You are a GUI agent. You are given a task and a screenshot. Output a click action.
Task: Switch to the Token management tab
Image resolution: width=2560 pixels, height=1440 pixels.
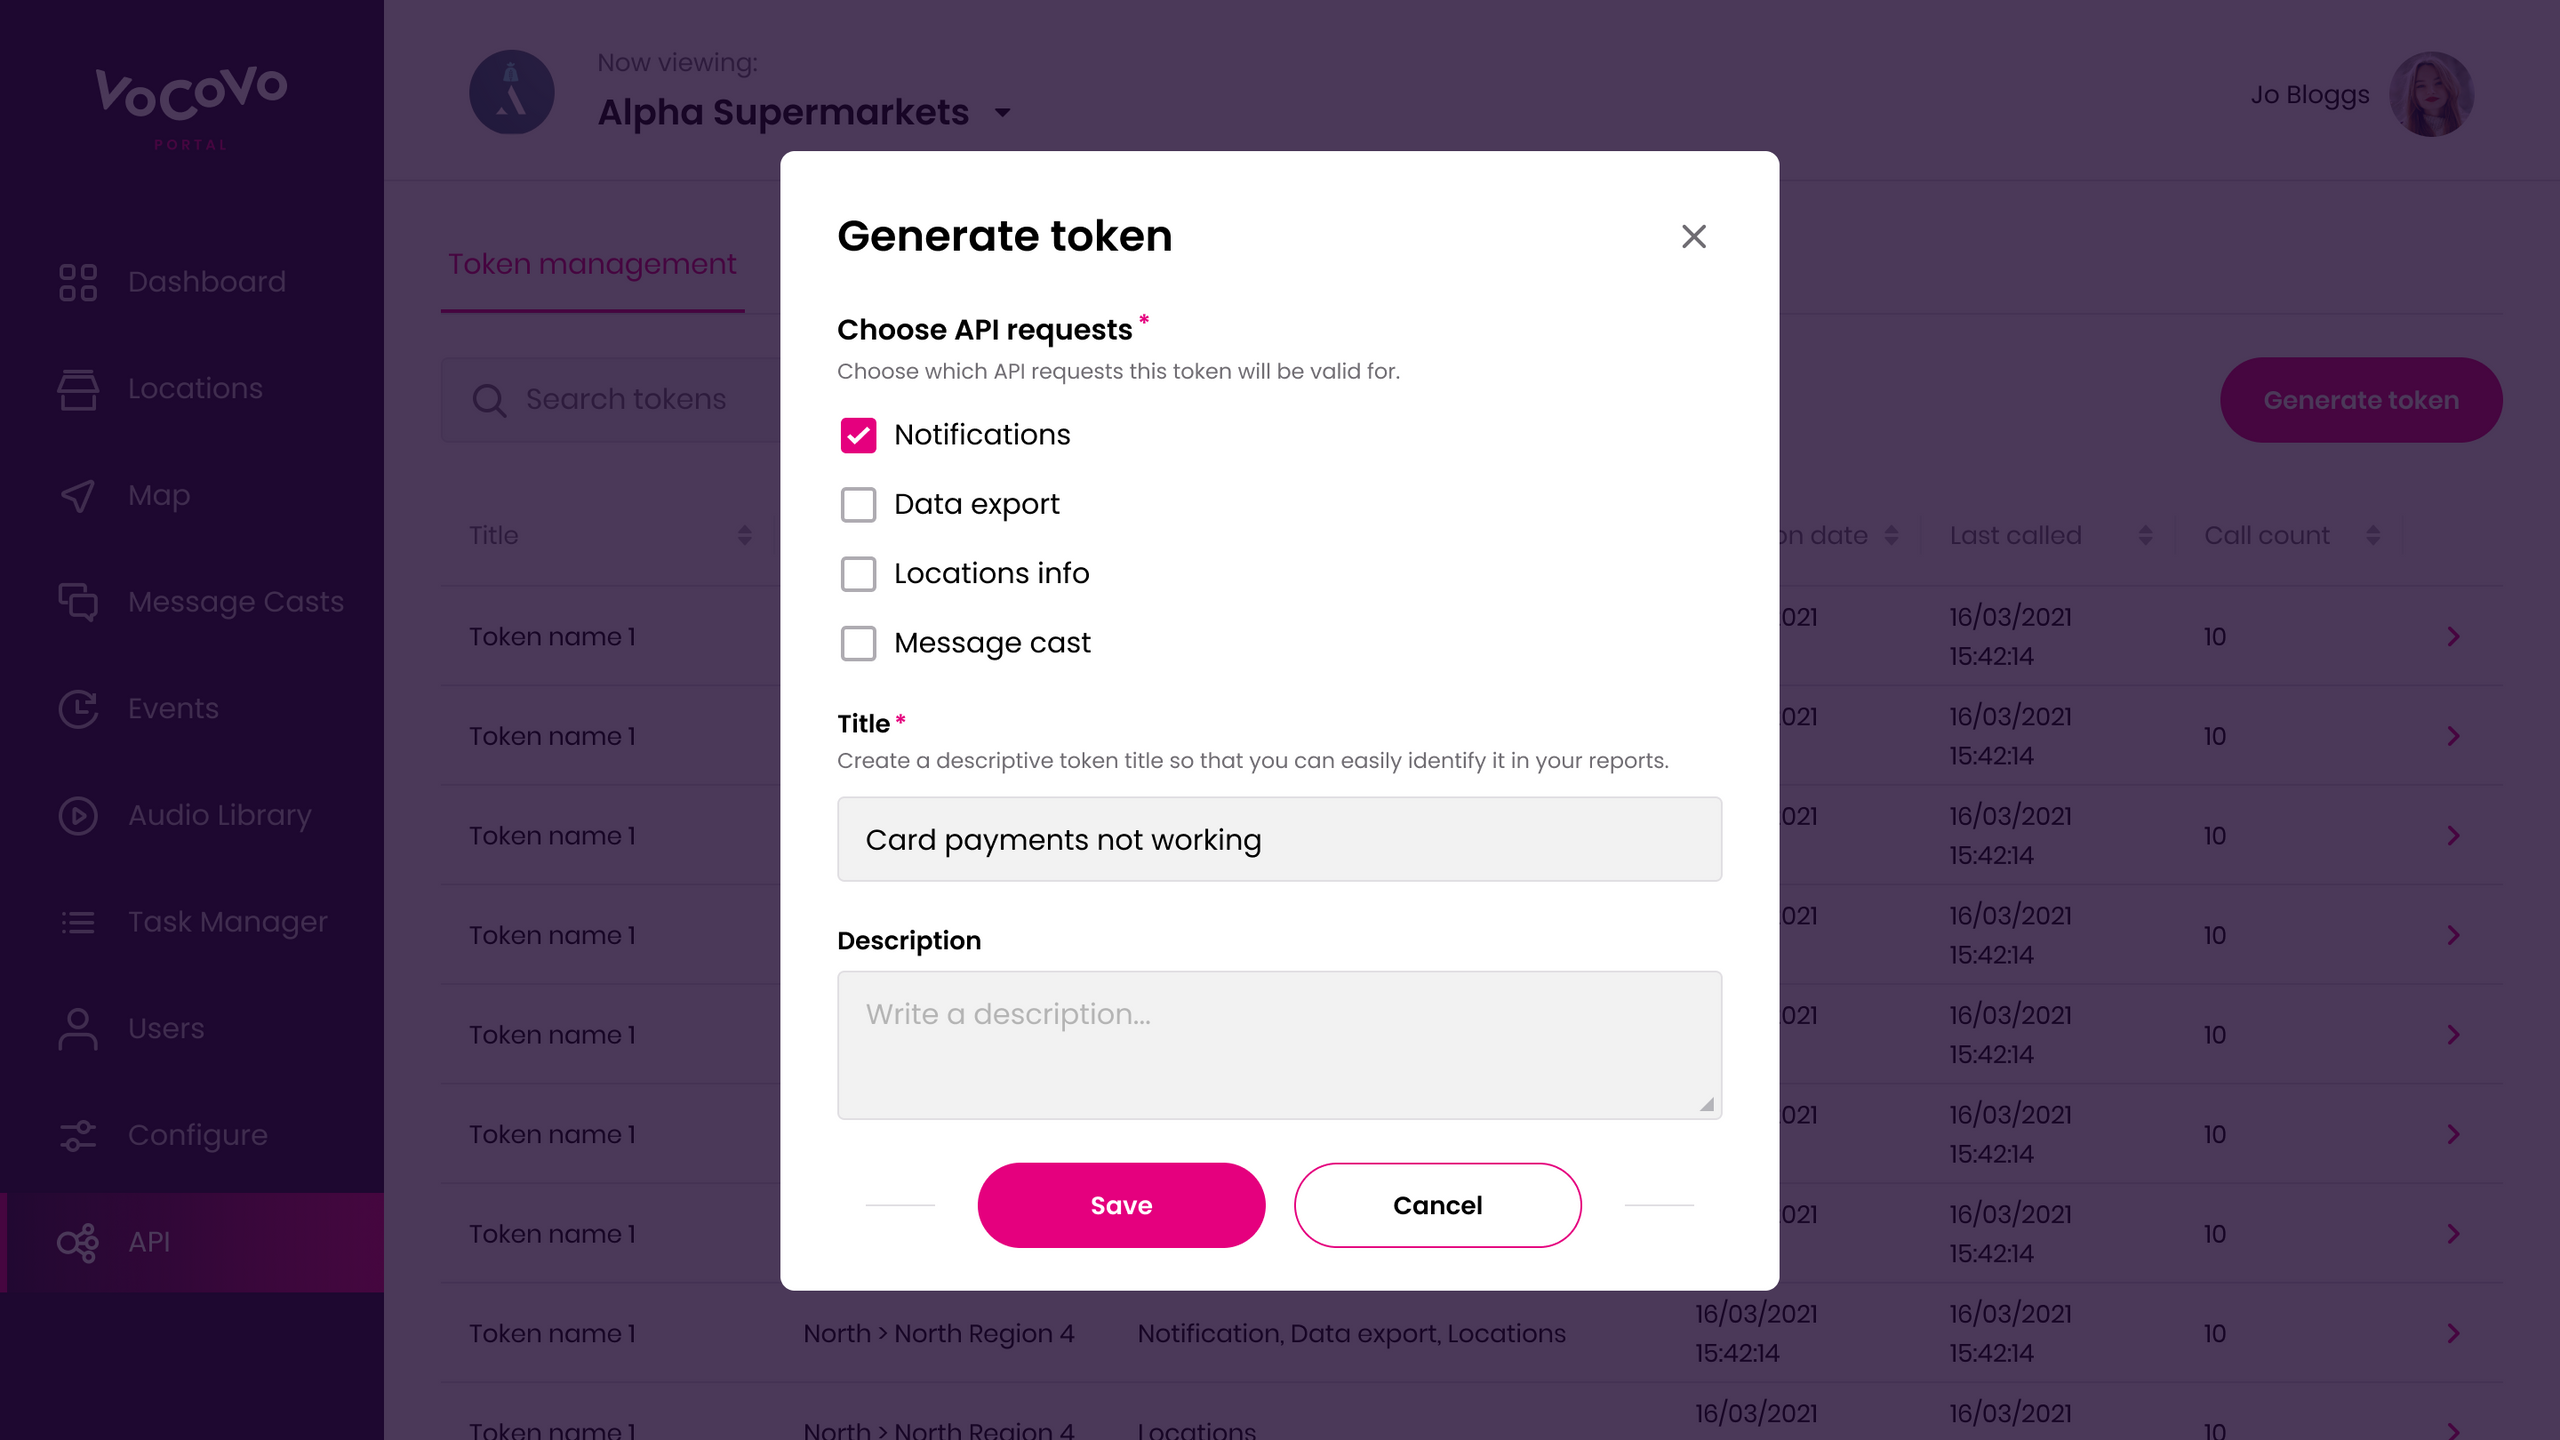click(x=592, y=264)
